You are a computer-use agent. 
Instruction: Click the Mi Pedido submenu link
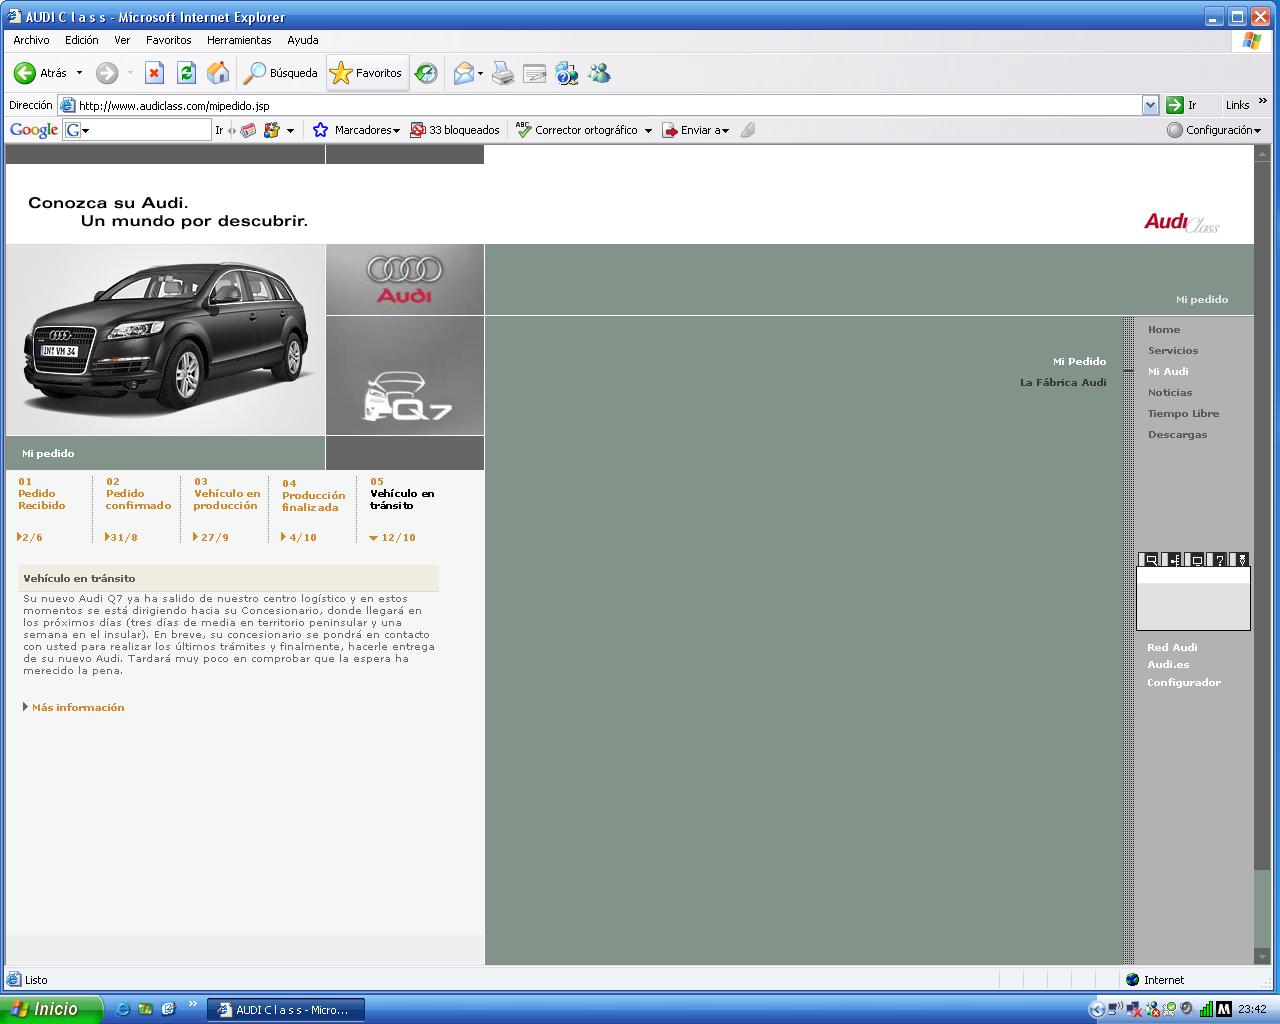(x=1079, y=362)
